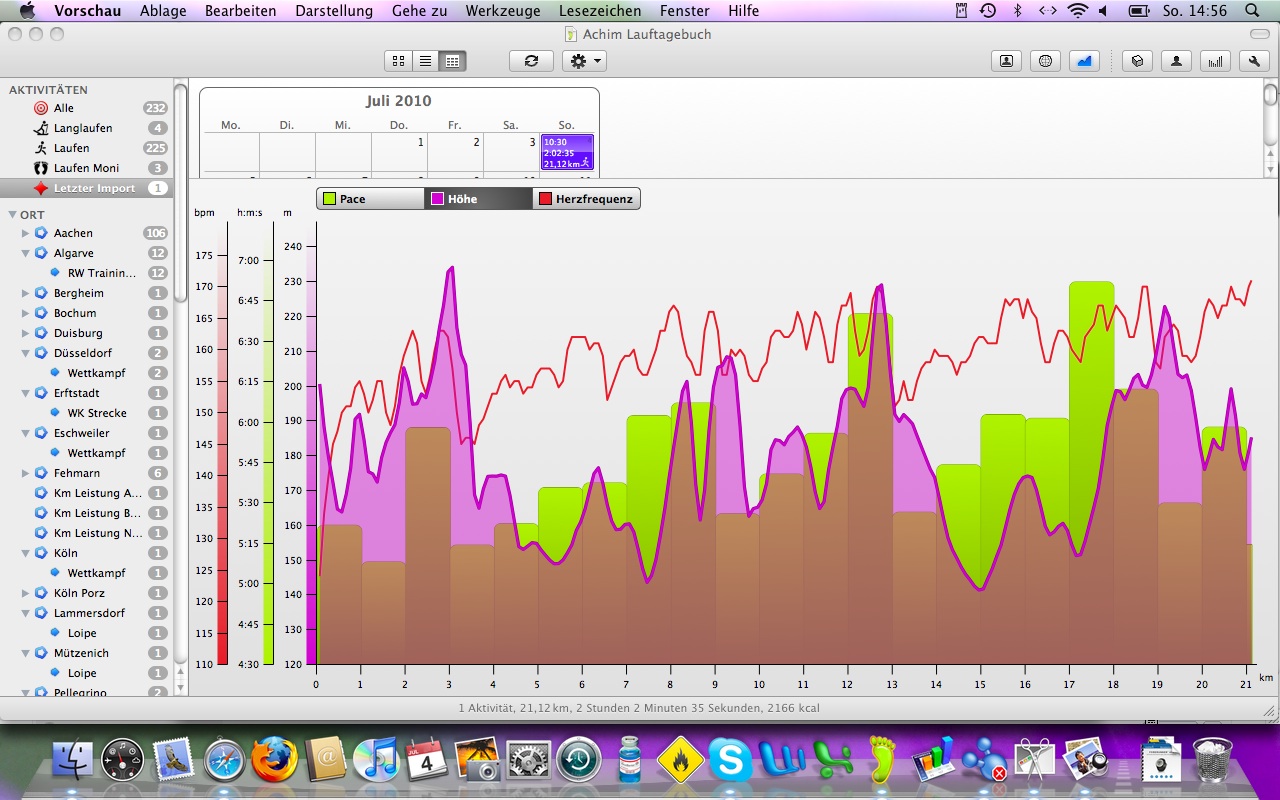Switch to the list view mode
This screenshot has width=1280, height=800.
click(x=425, y=61)
